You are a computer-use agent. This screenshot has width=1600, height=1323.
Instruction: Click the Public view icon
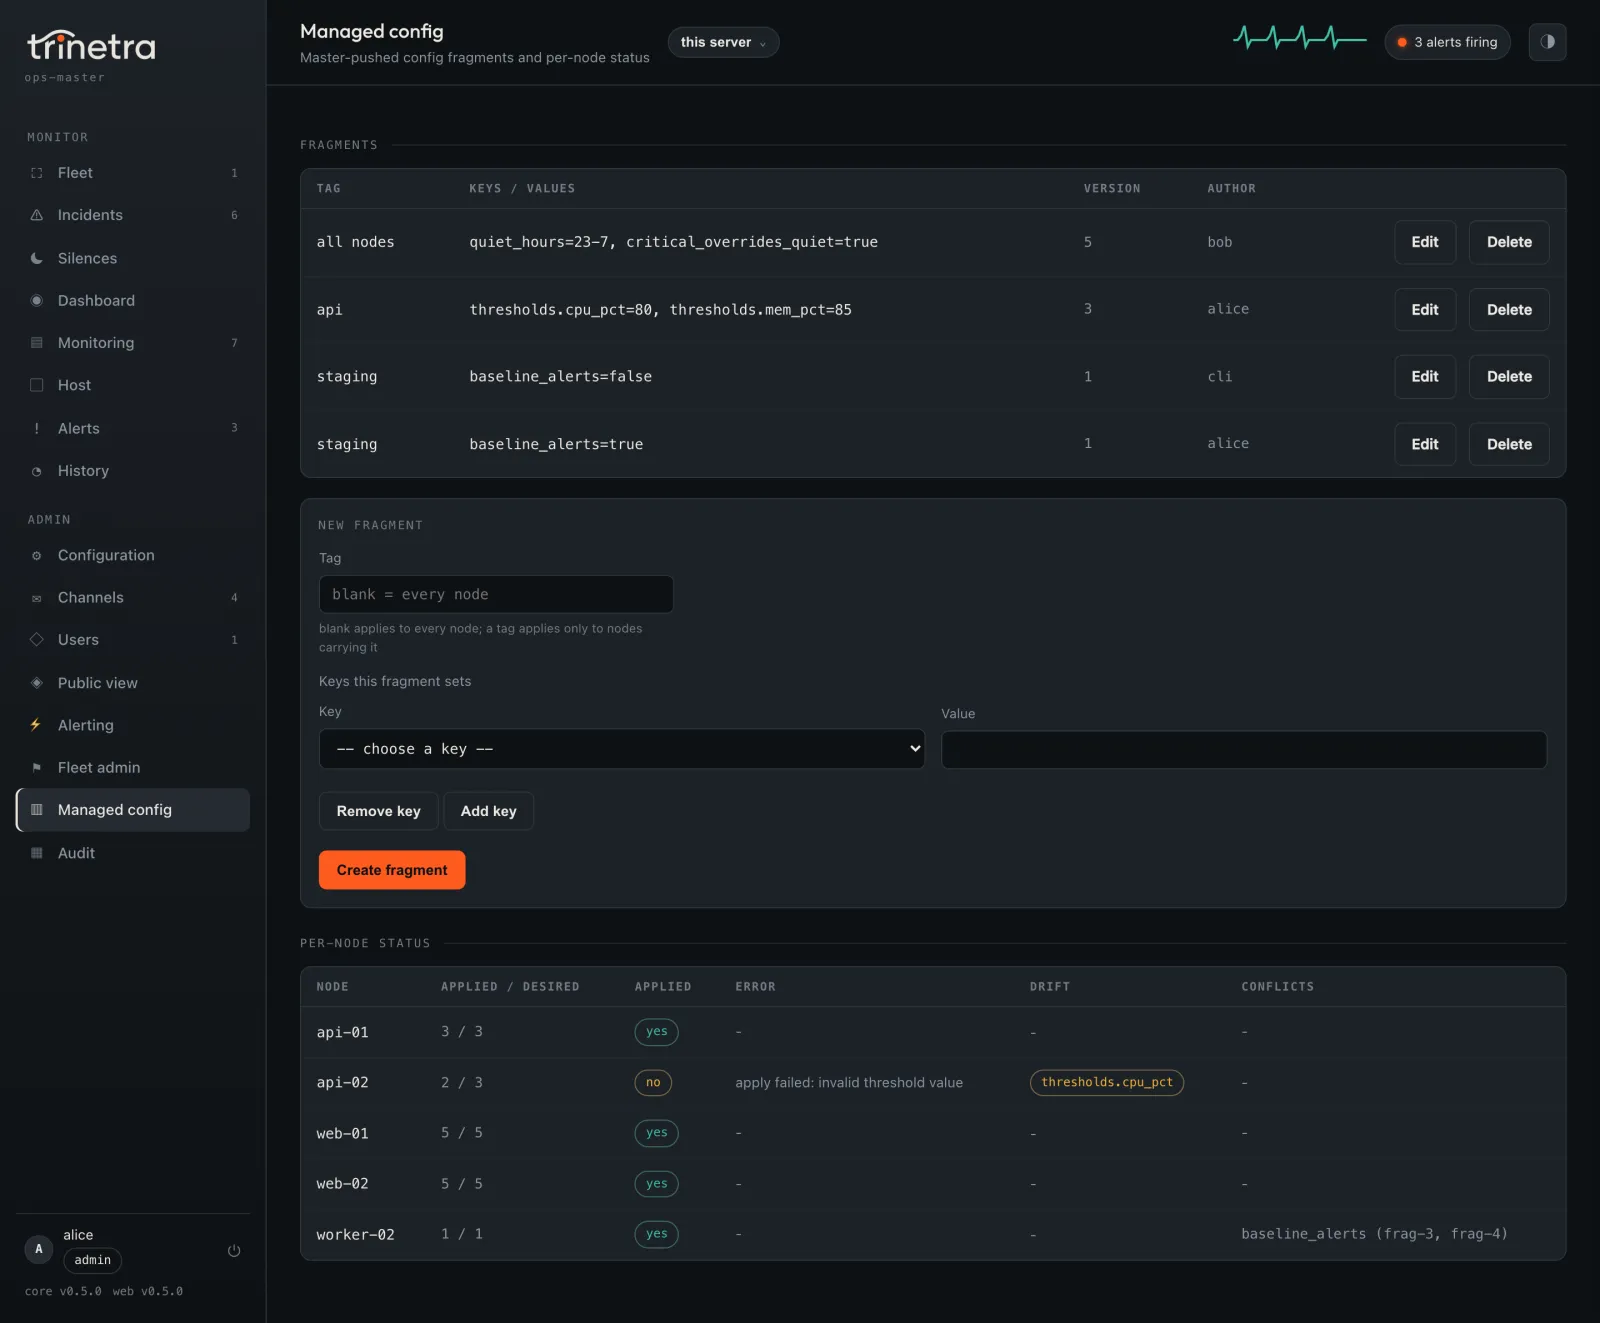coord(37,683)
